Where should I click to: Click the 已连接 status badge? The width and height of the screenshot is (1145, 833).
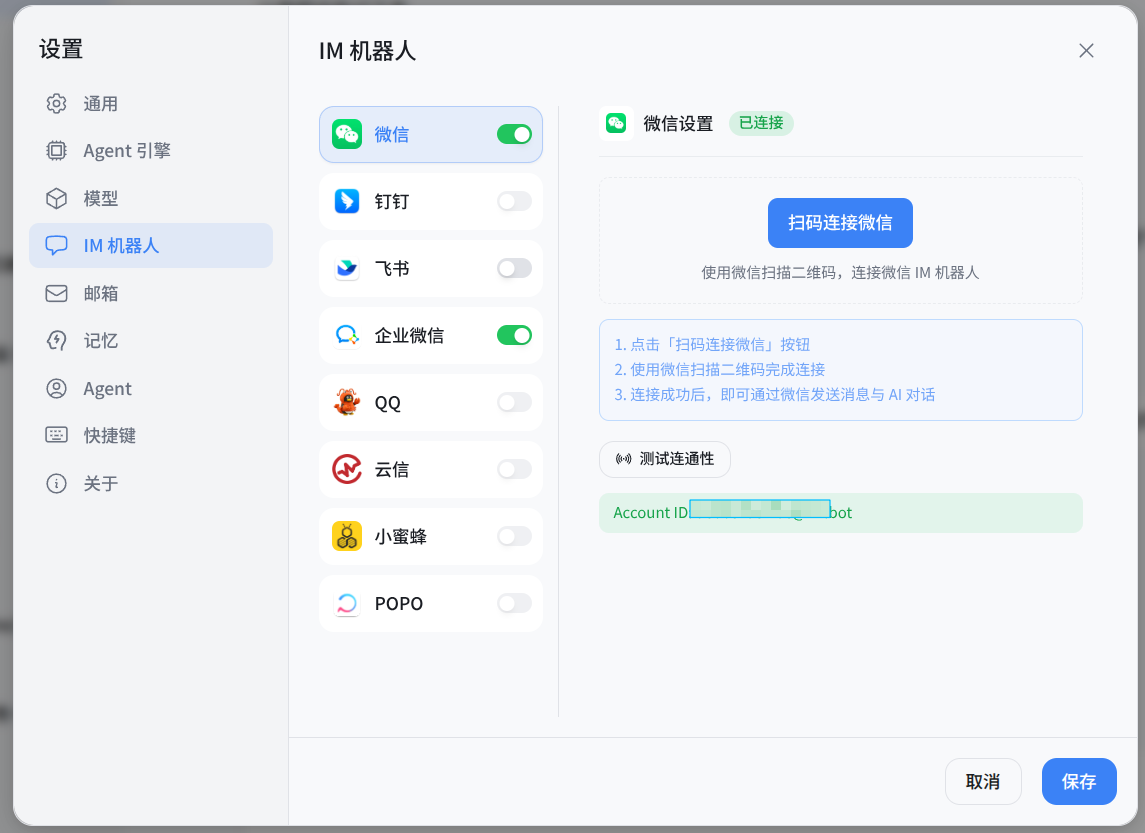pyautogui.click(x=761, y=123)
